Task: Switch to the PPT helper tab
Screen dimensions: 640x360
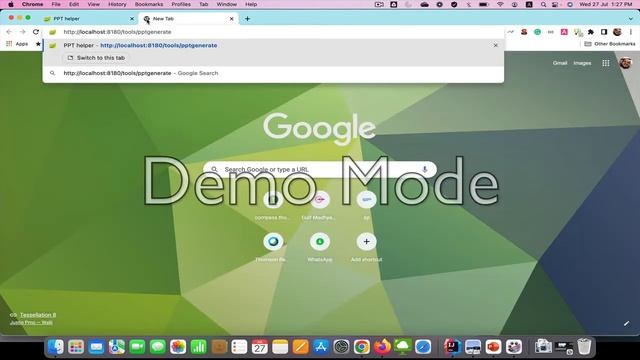Action: point(89,19)
